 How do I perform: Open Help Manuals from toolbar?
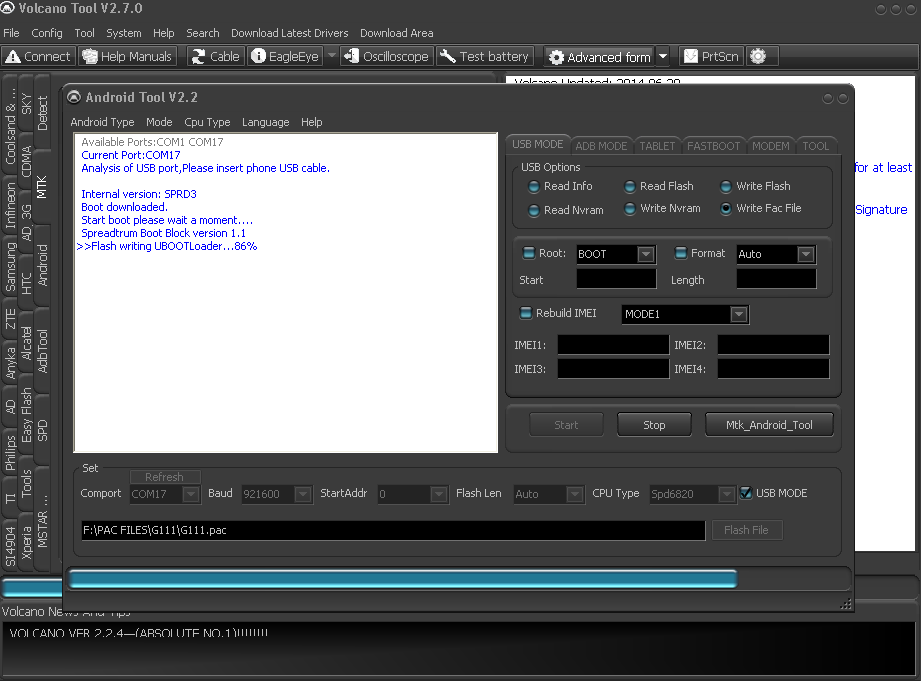click(x=128, y=57)
